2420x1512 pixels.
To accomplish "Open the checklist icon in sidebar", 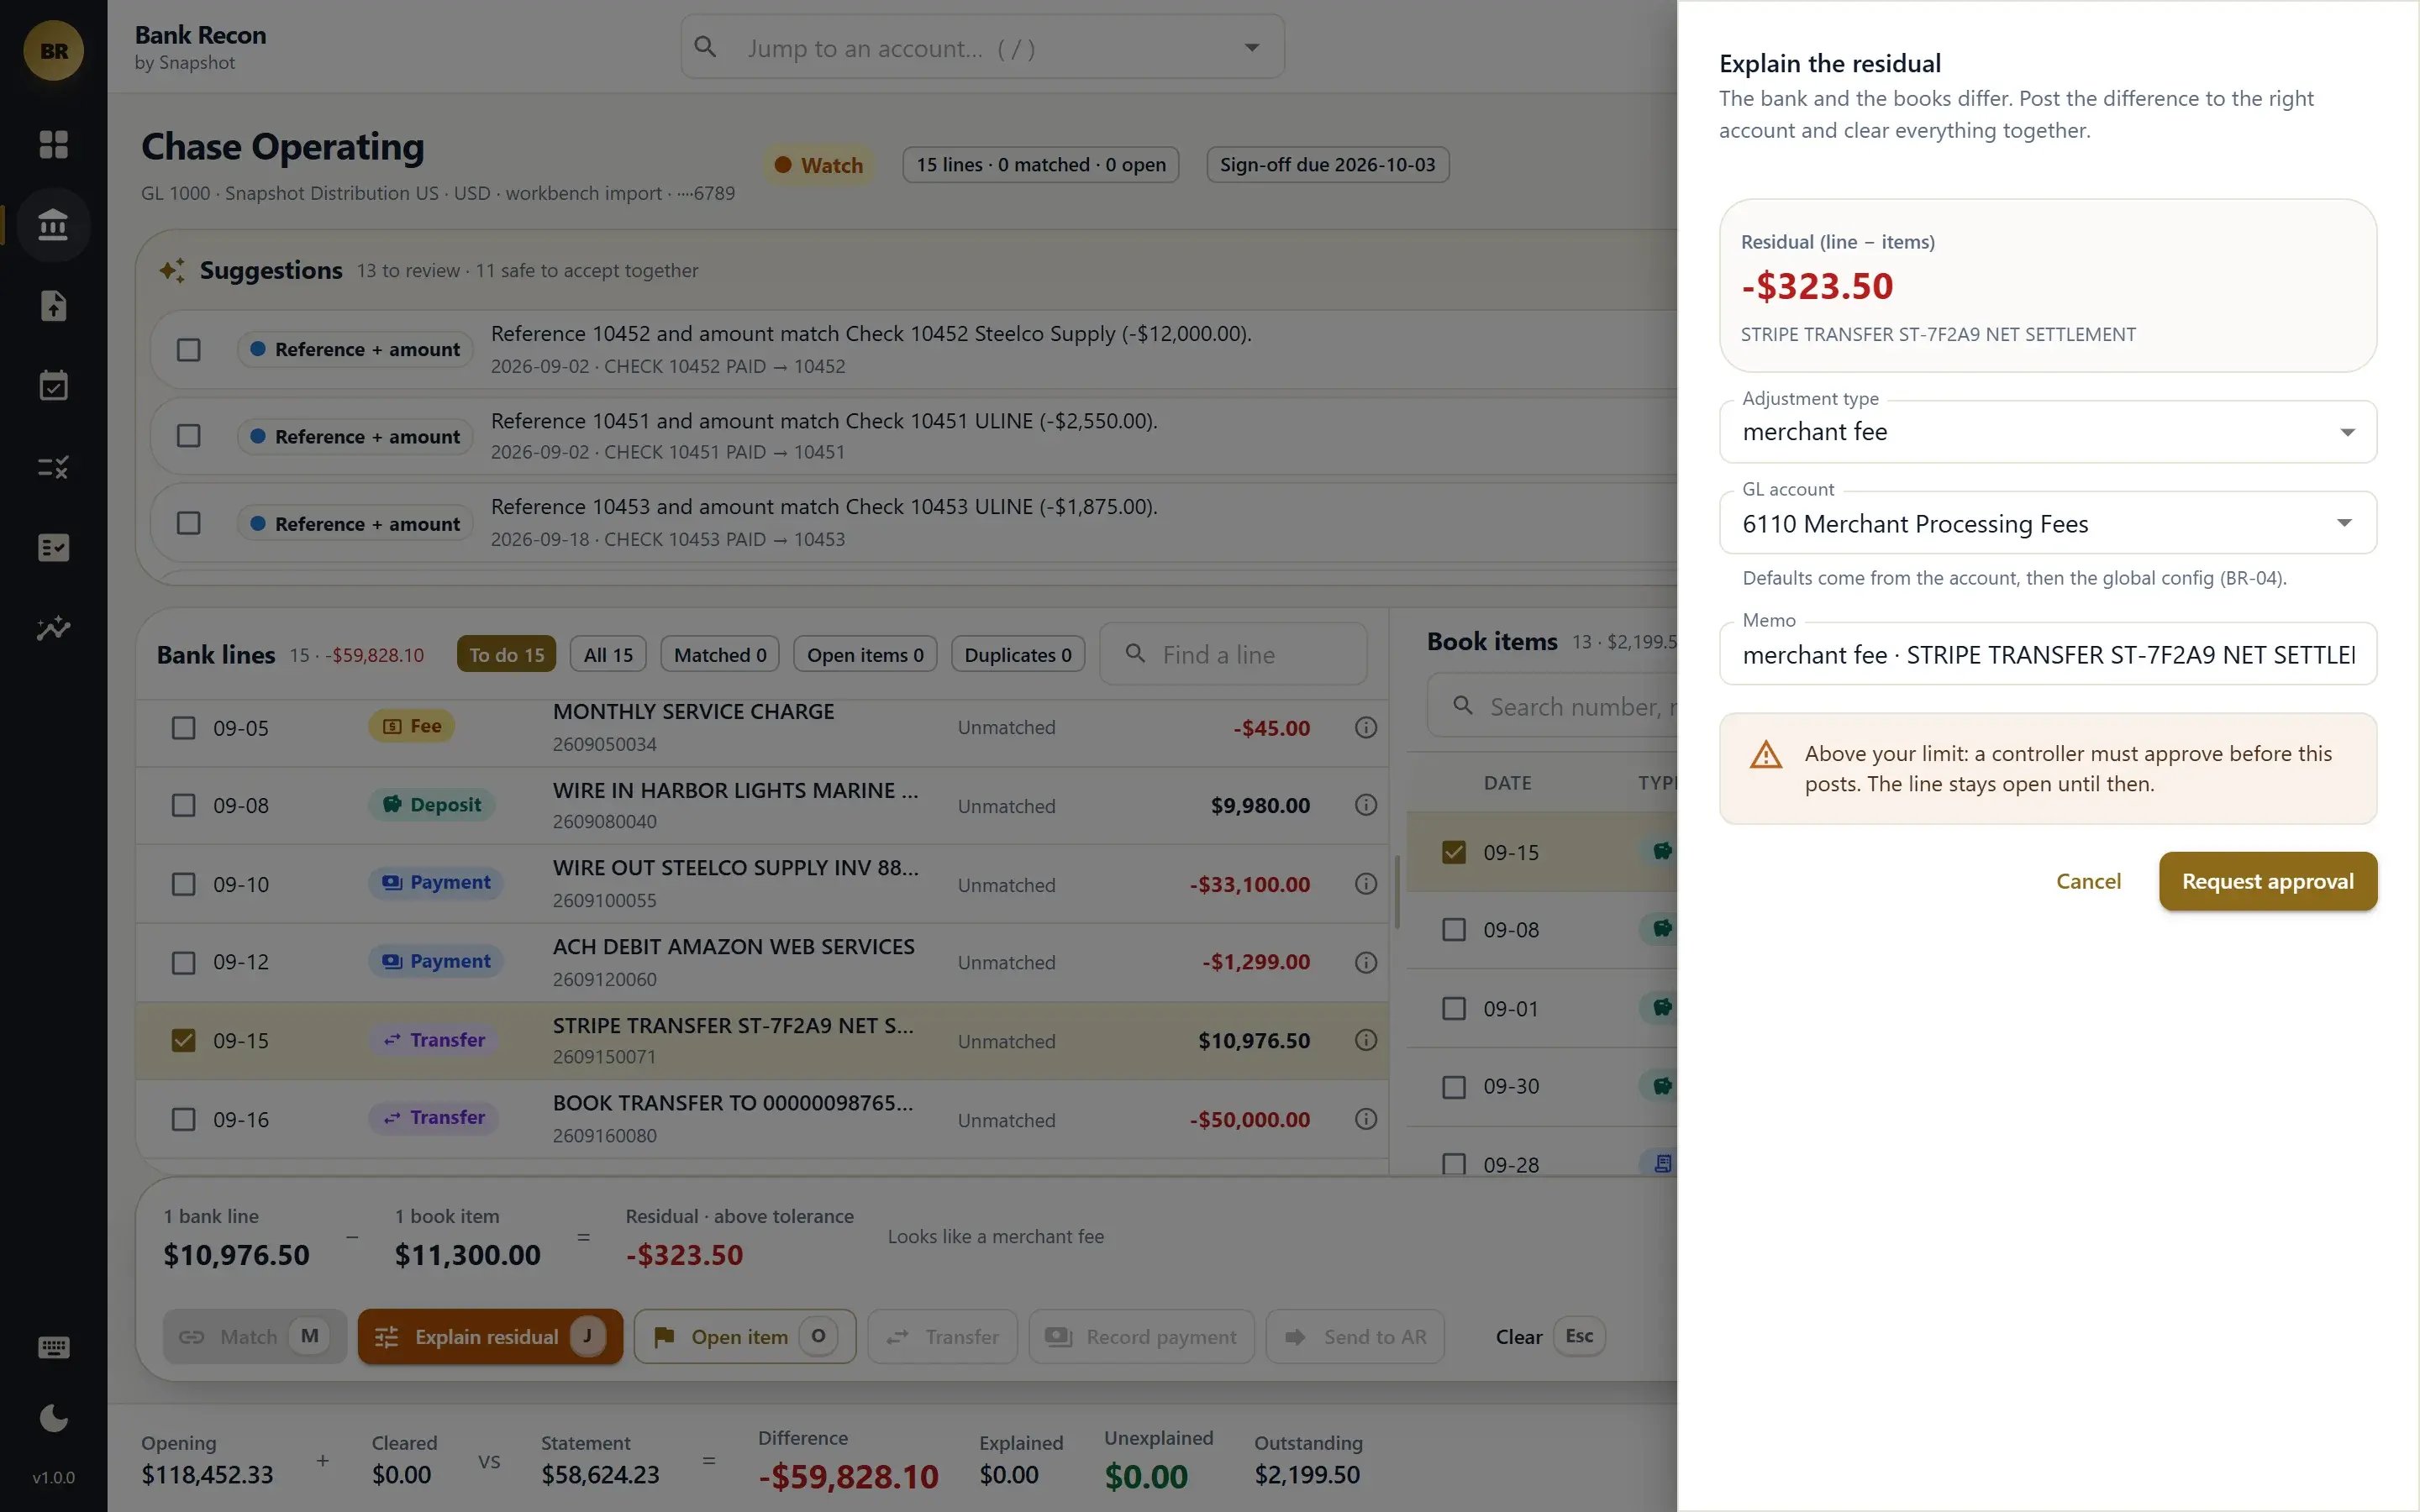I will pyautogui.click(x=54, y=547).
